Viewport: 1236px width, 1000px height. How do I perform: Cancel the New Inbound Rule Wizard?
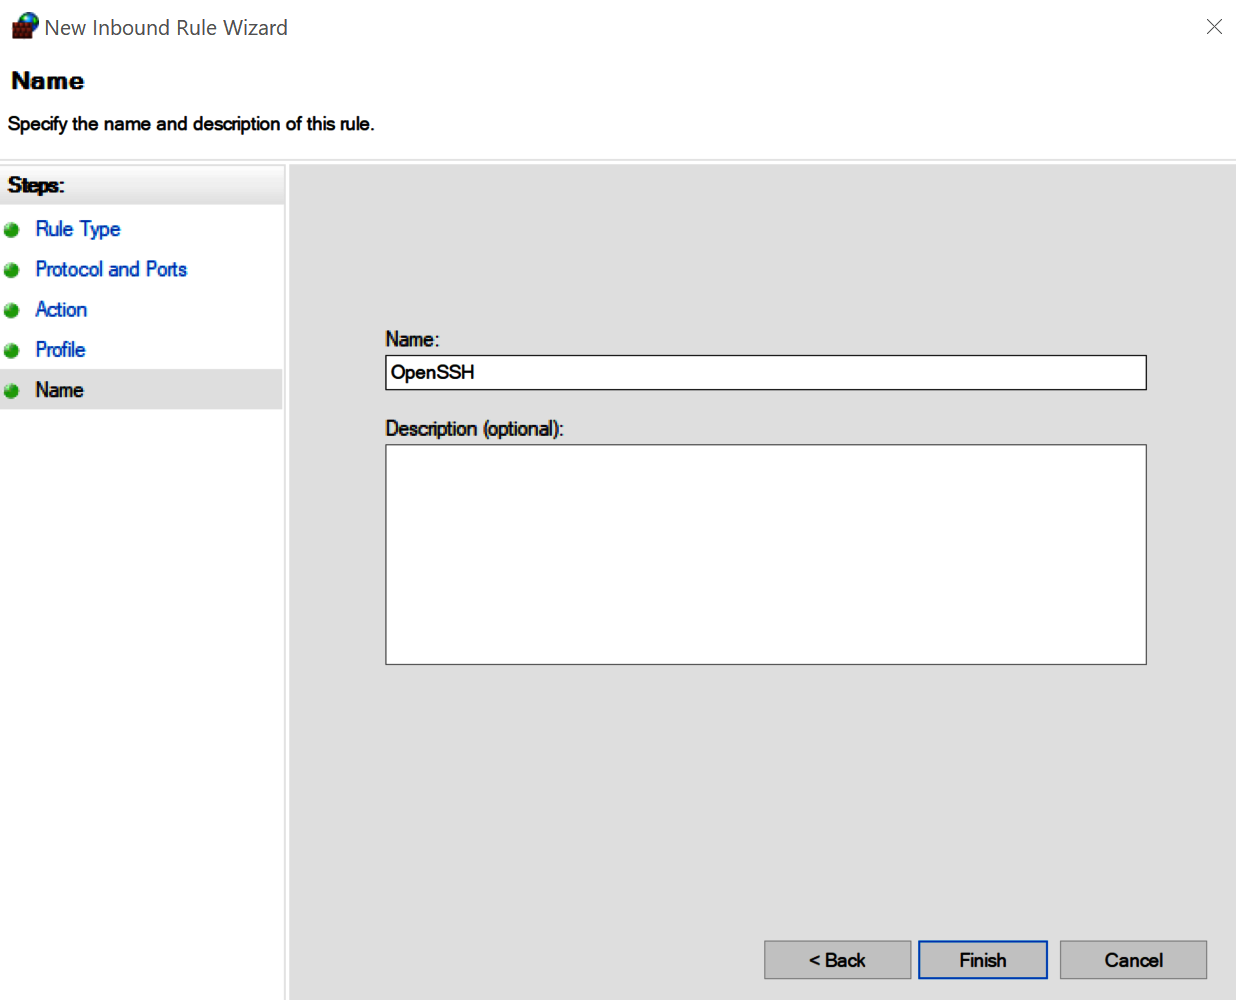[1132, 959]
